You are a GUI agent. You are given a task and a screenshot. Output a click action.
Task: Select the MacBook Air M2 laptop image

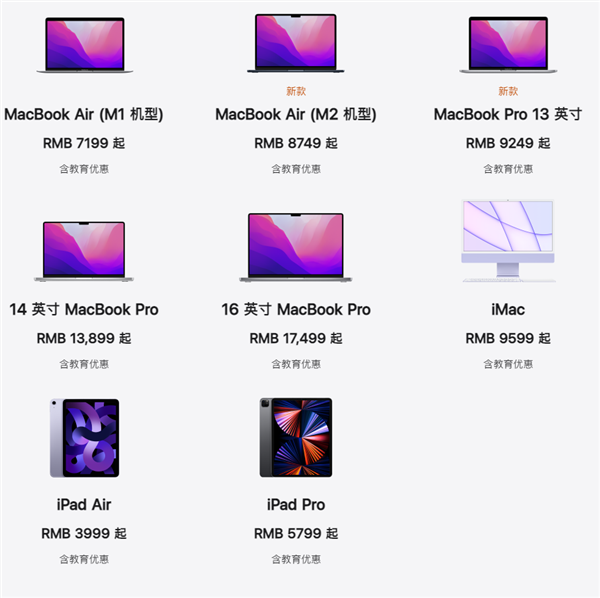(296, 43)
